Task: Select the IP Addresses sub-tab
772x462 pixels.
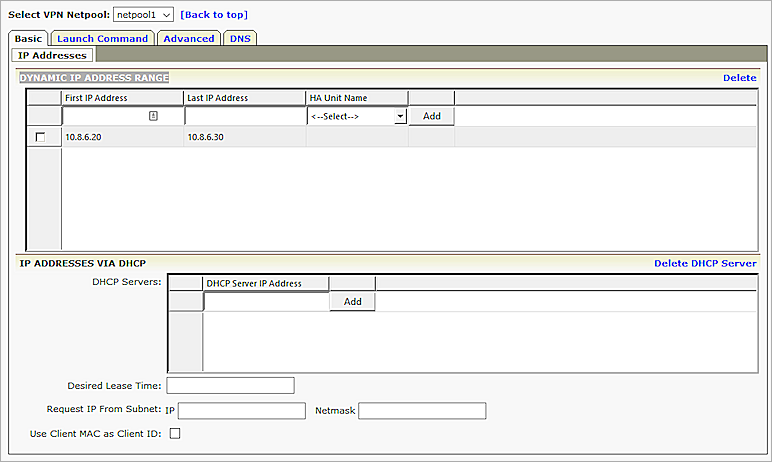Action: pyautogui.click(x=52, y=55)
